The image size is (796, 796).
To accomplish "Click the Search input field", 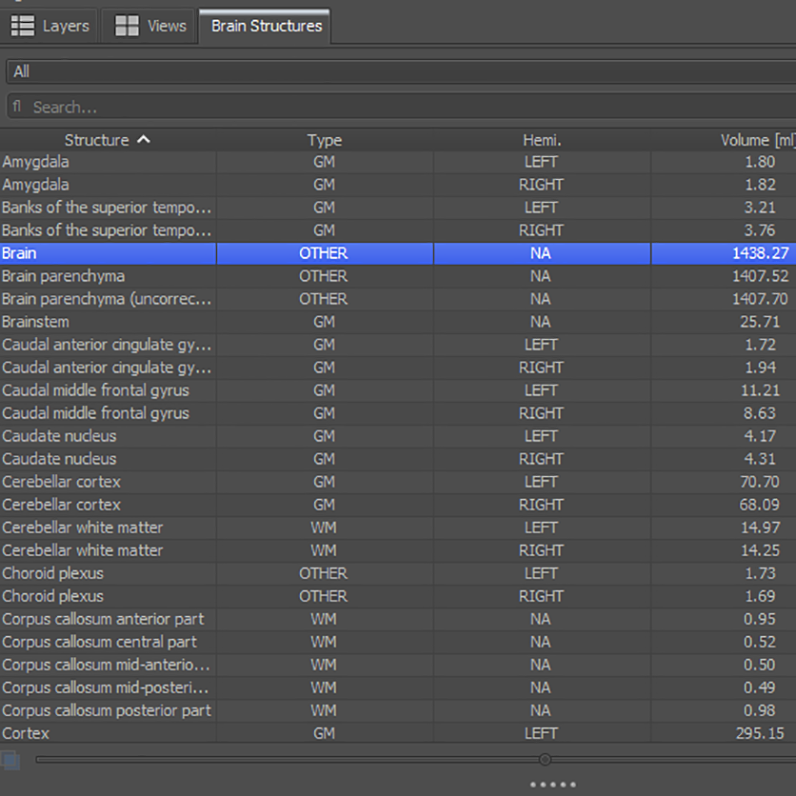I will click(x=401, y=107).
